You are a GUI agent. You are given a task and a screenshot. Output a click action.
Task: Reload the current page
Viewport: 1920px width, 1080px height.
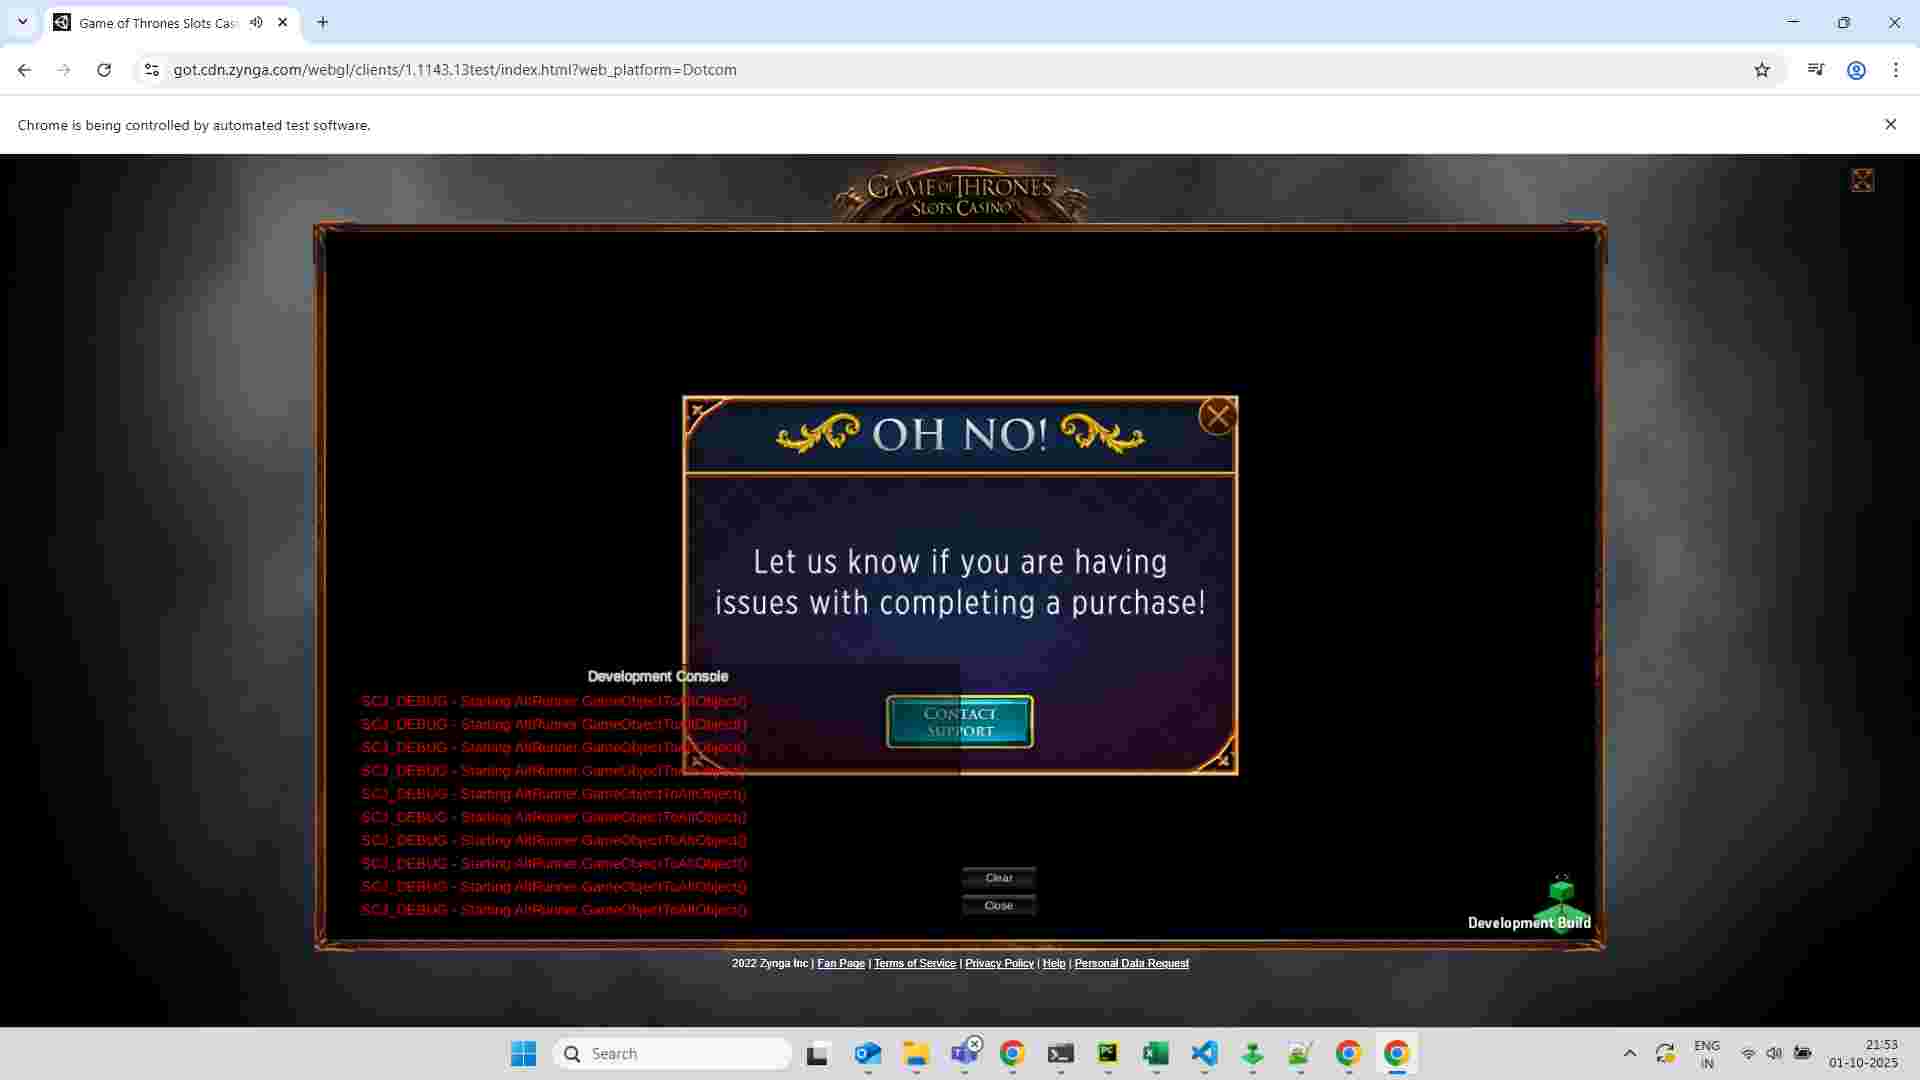click(104, 70)
